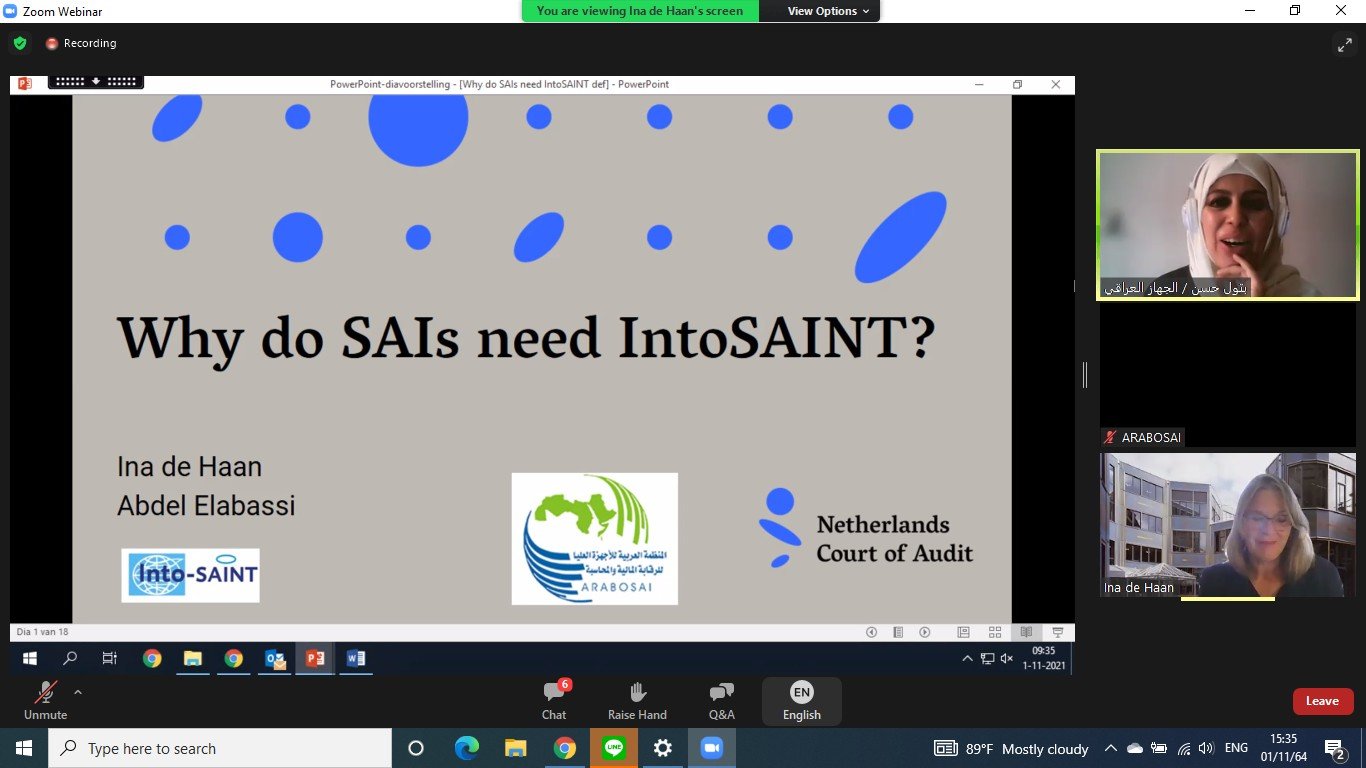Click the Recording indicator
Image resolution: width=1366 pixels, height=768 pixels.
point(81,43)
